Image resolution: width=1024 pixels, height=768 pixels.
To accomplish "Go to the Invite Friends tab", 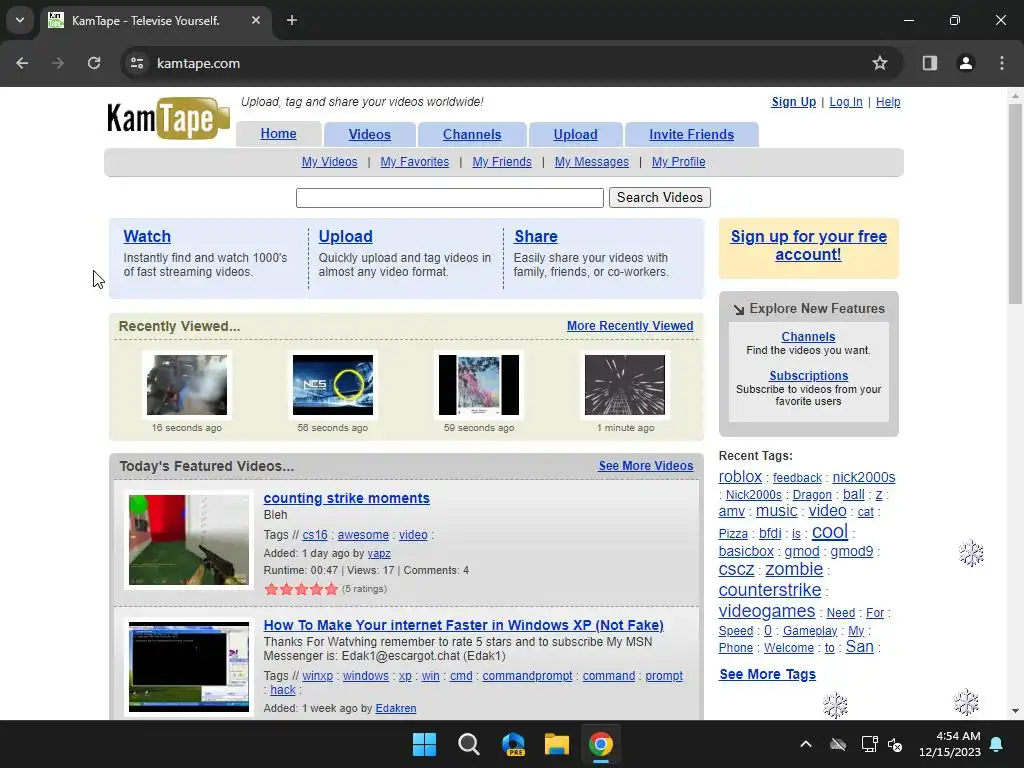I will click(x=692, y=135).
